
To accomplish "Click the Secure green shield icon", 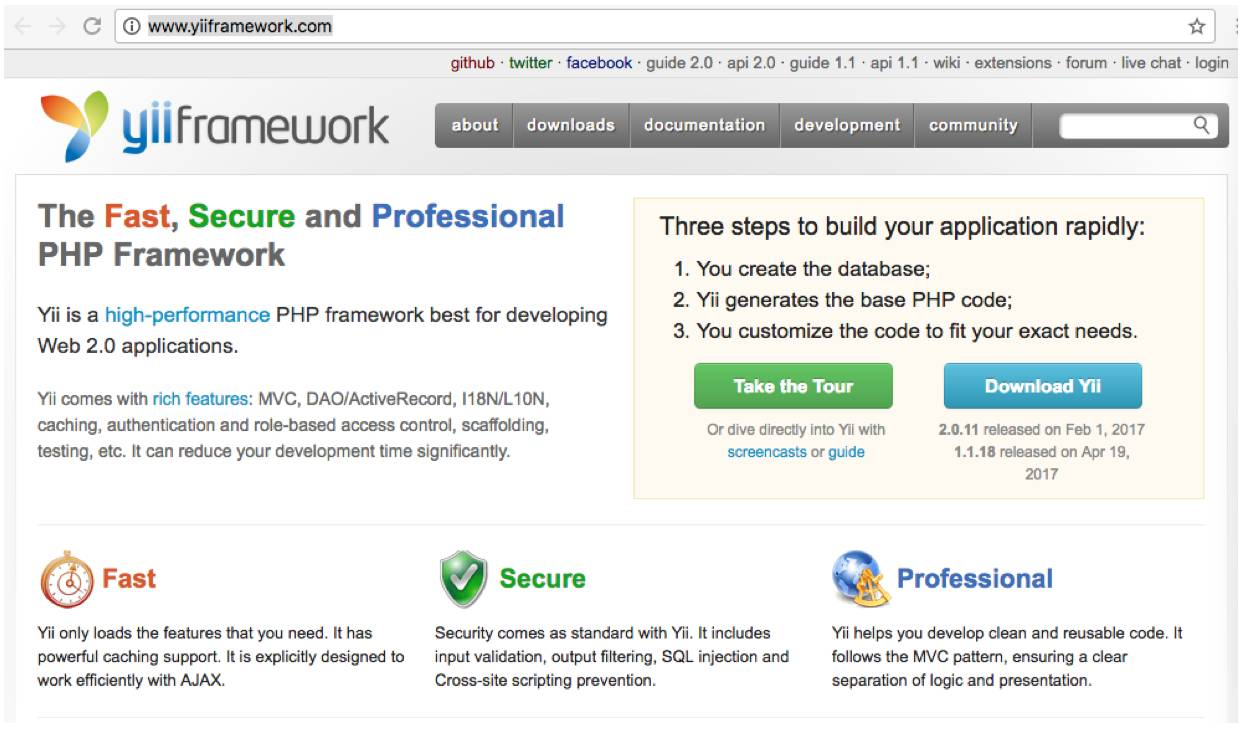I will (x=464, y=579).
